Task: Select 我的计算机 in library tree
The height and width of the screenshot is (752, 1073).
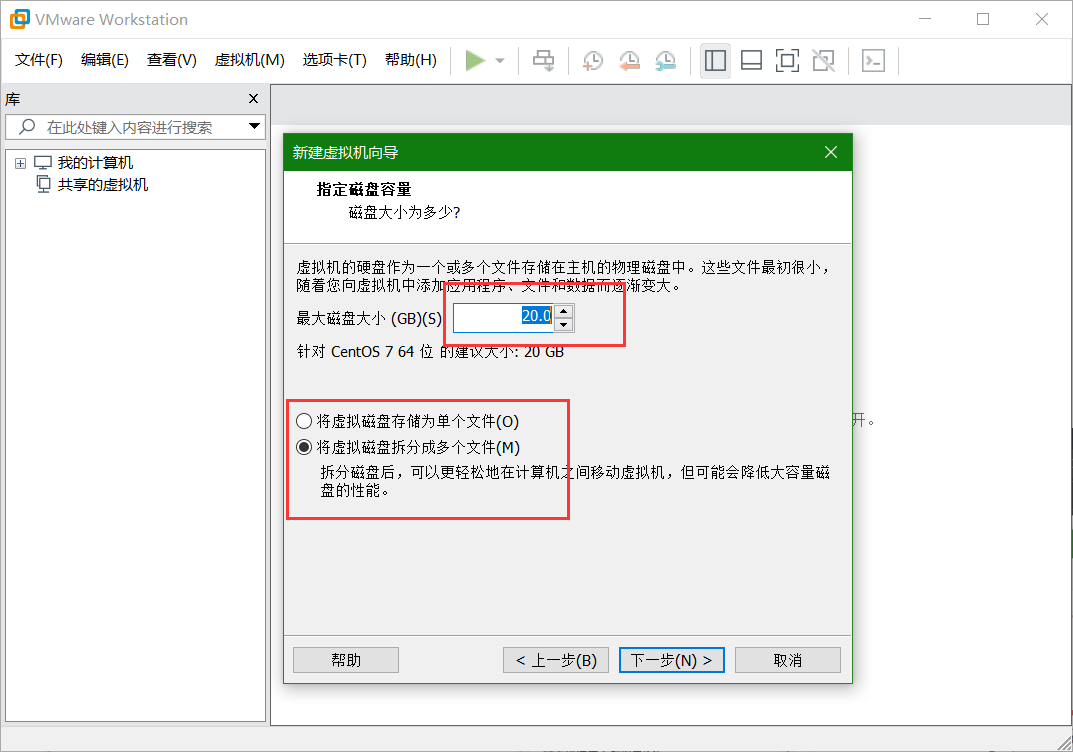Action: [95, 163]
